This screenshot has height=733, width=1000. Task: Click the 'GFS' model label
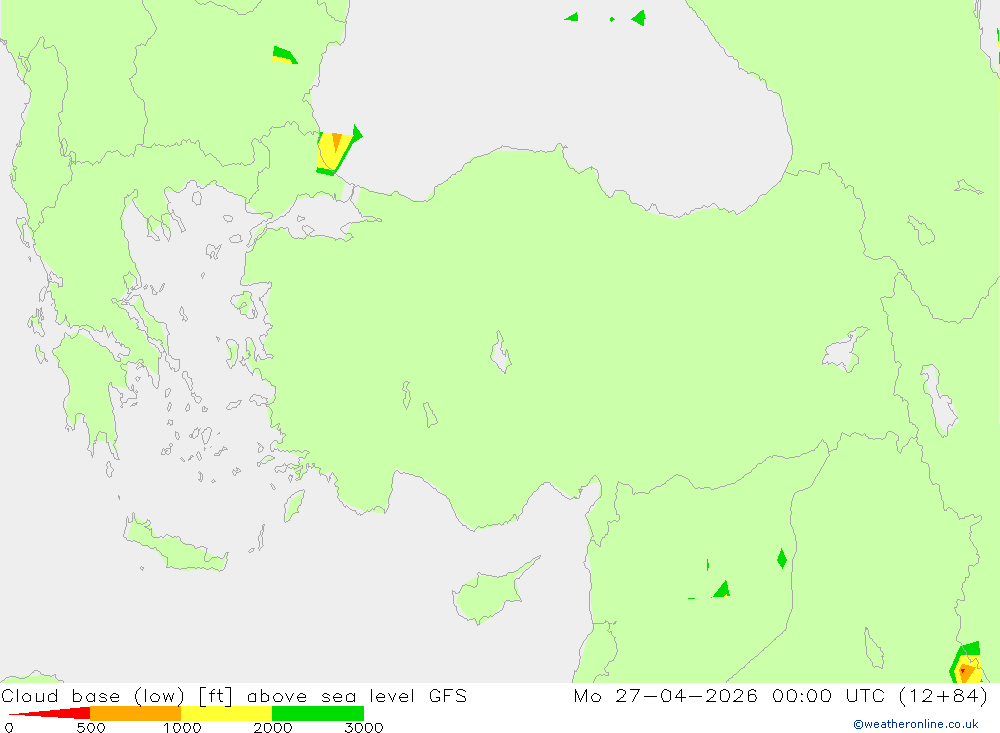(448, 695)
